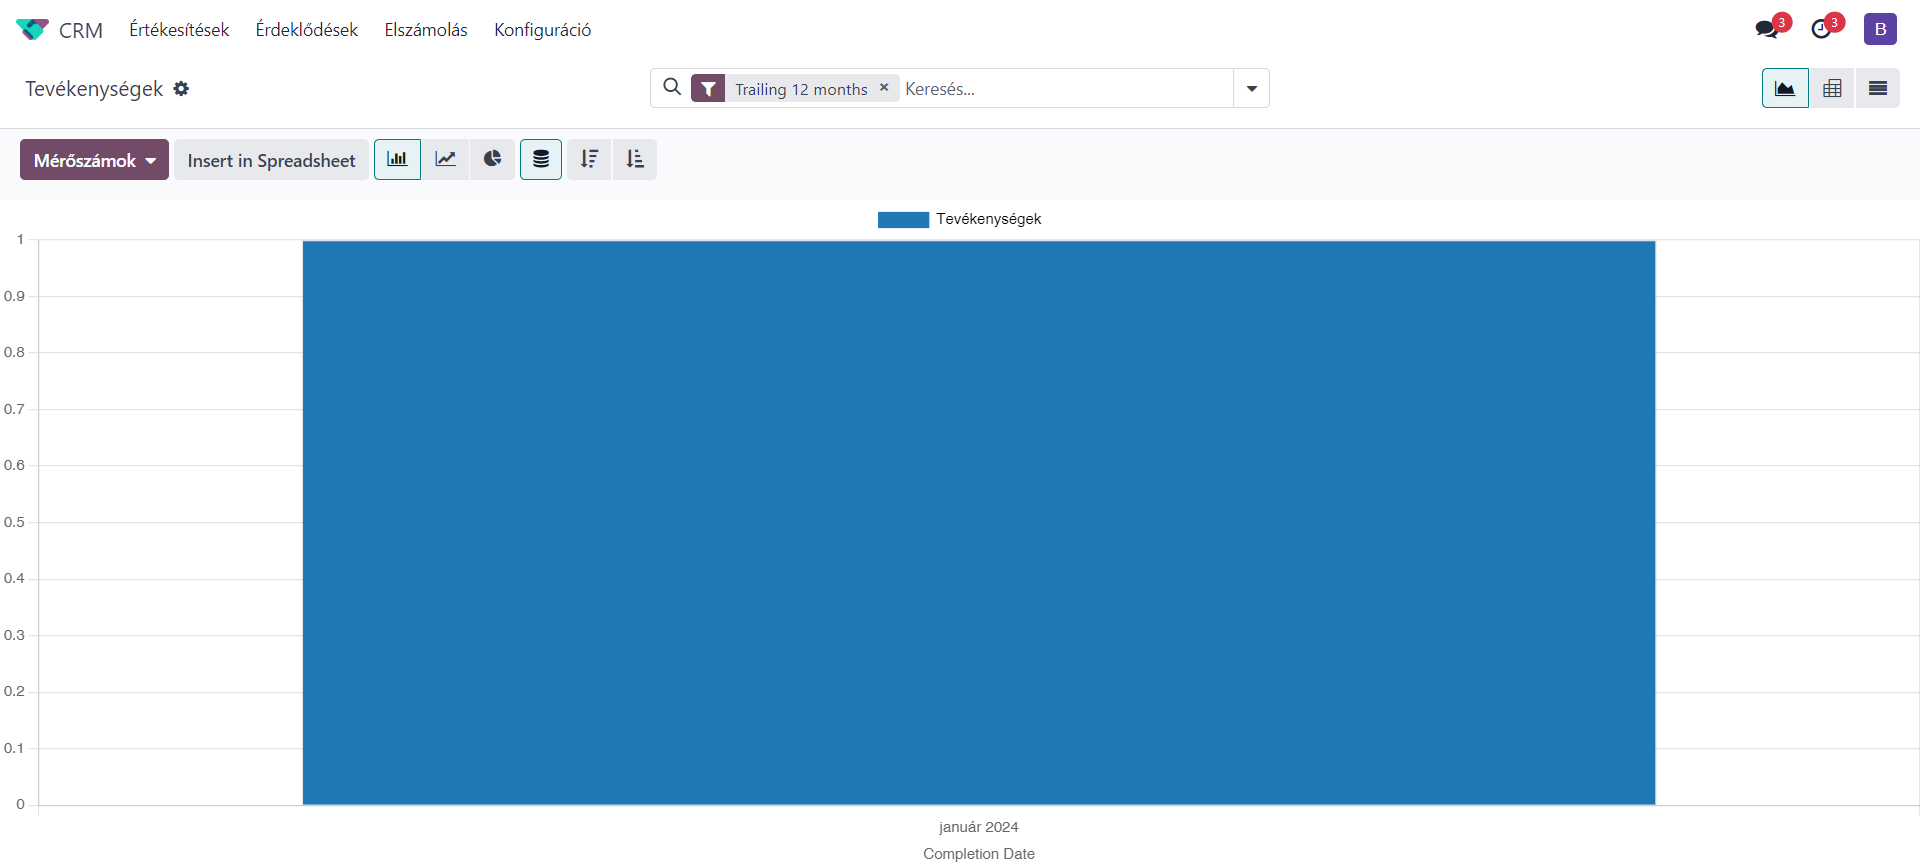
Task: Remove the Trailing 12 months filter
Action: 884,87
